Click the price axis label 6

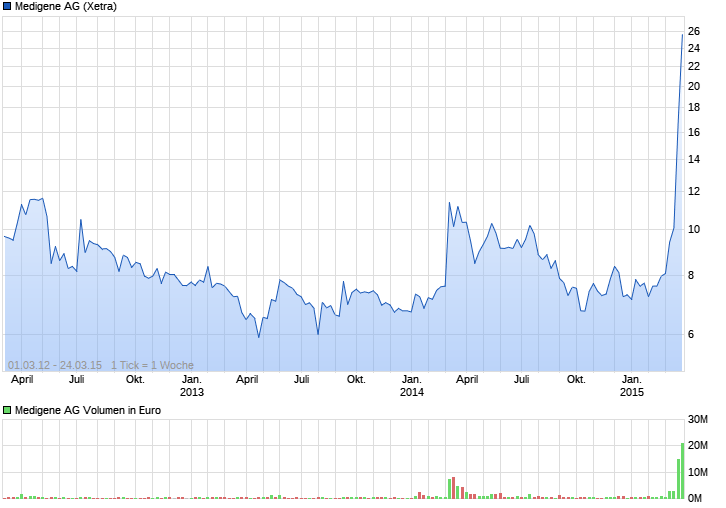[x=691, y=334]
